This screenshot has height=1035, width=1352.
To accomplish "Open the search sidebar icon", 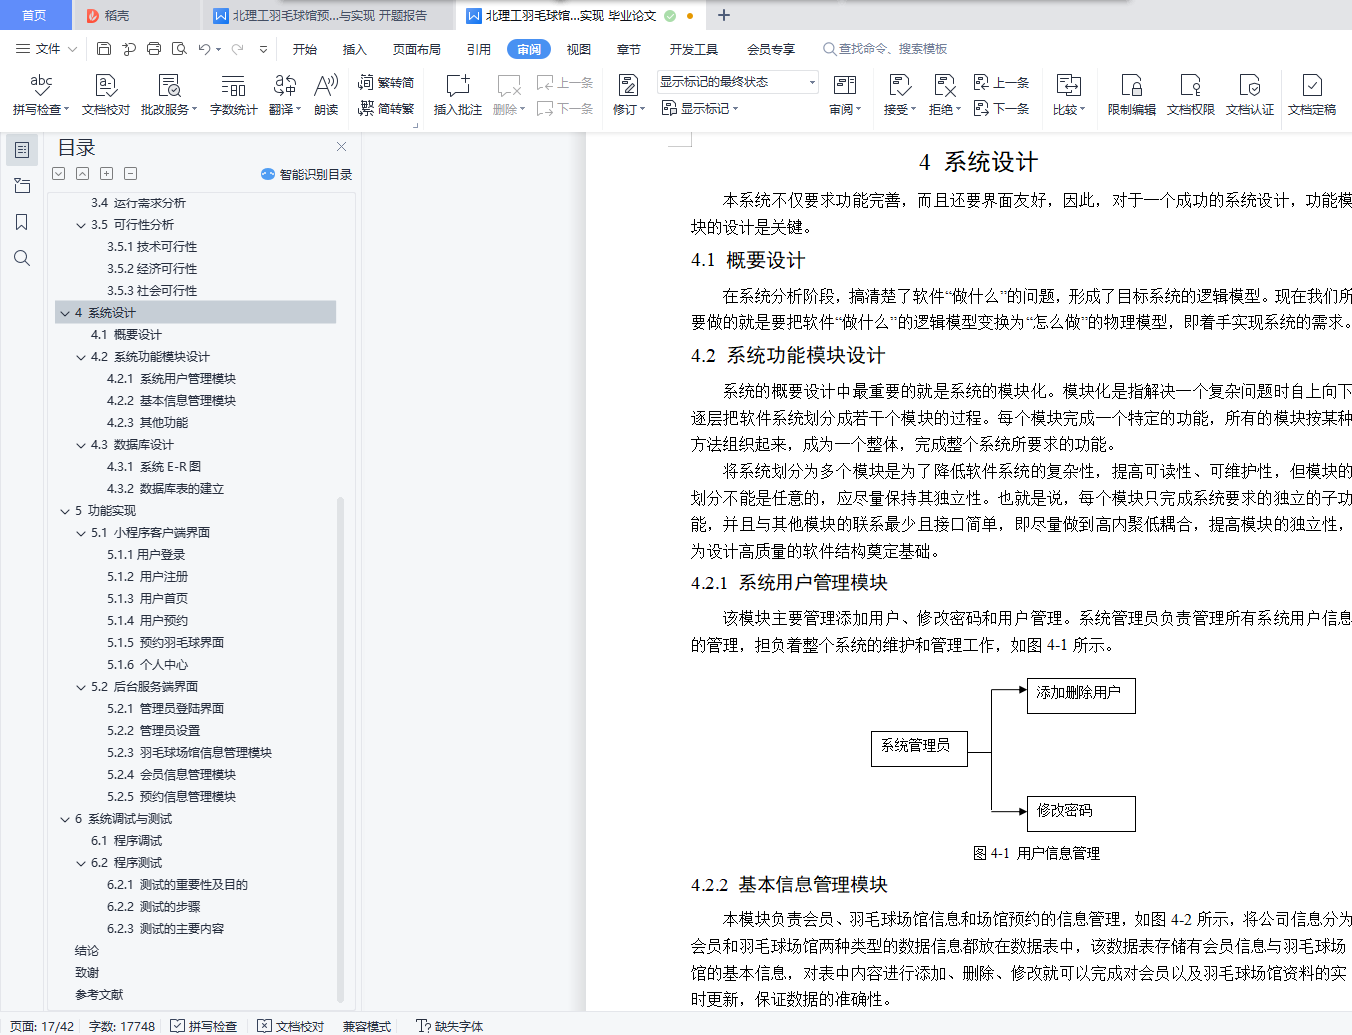I will click(x=22, y=258).
